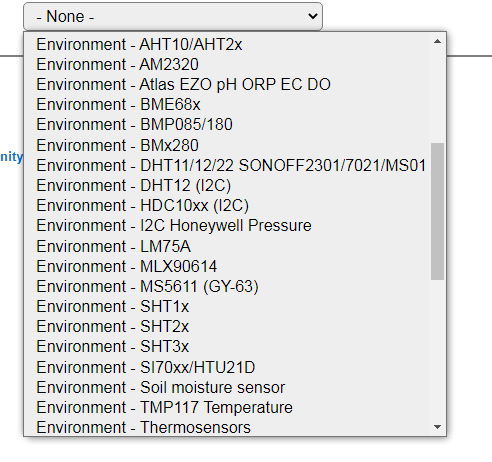
Task: Select Environment - AHT10/AHT2x option
Action: tap(226, 44)
